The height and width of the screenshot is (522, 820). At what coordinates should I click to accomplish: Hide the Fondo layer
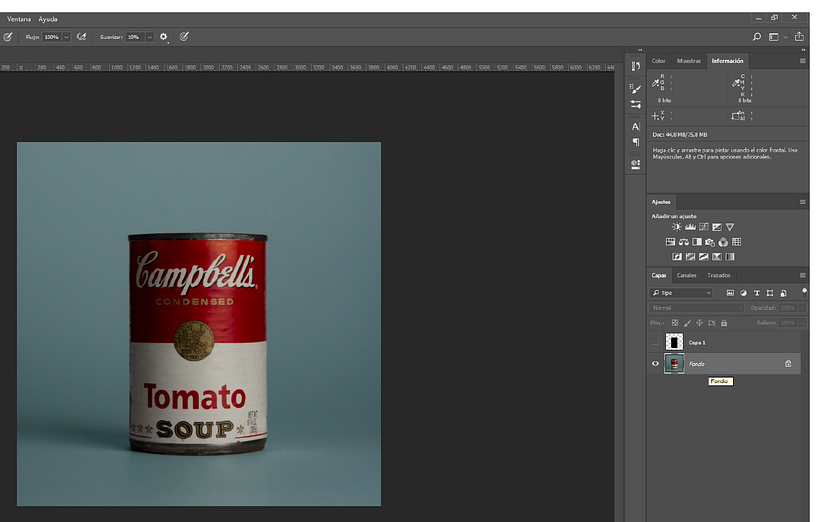[655, 364]
